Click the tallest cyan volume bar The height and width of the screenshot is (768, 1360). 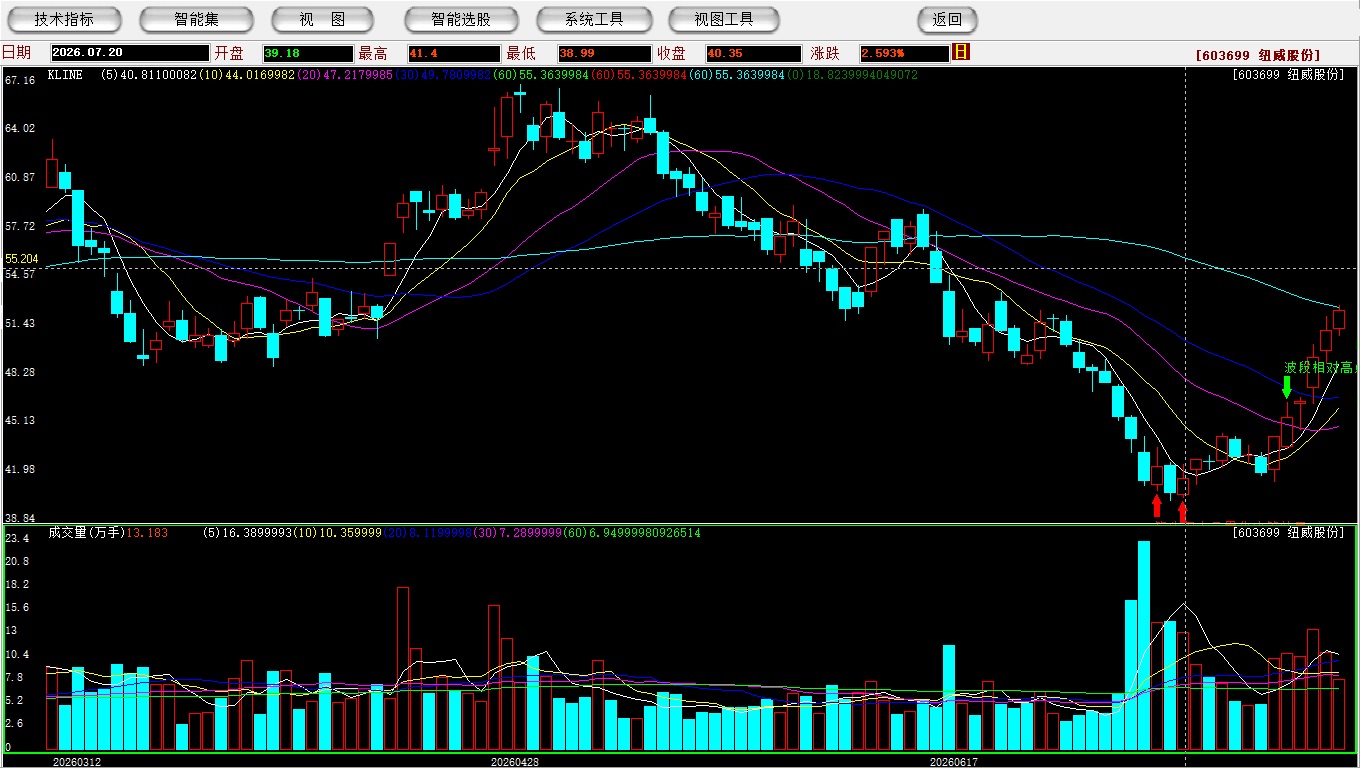1144,646
